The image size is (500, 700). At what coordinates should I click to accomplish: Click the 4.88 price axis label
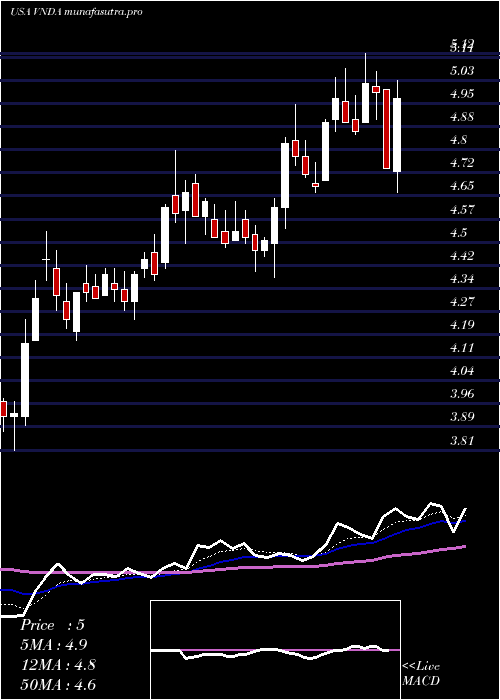tap(462, 117)
